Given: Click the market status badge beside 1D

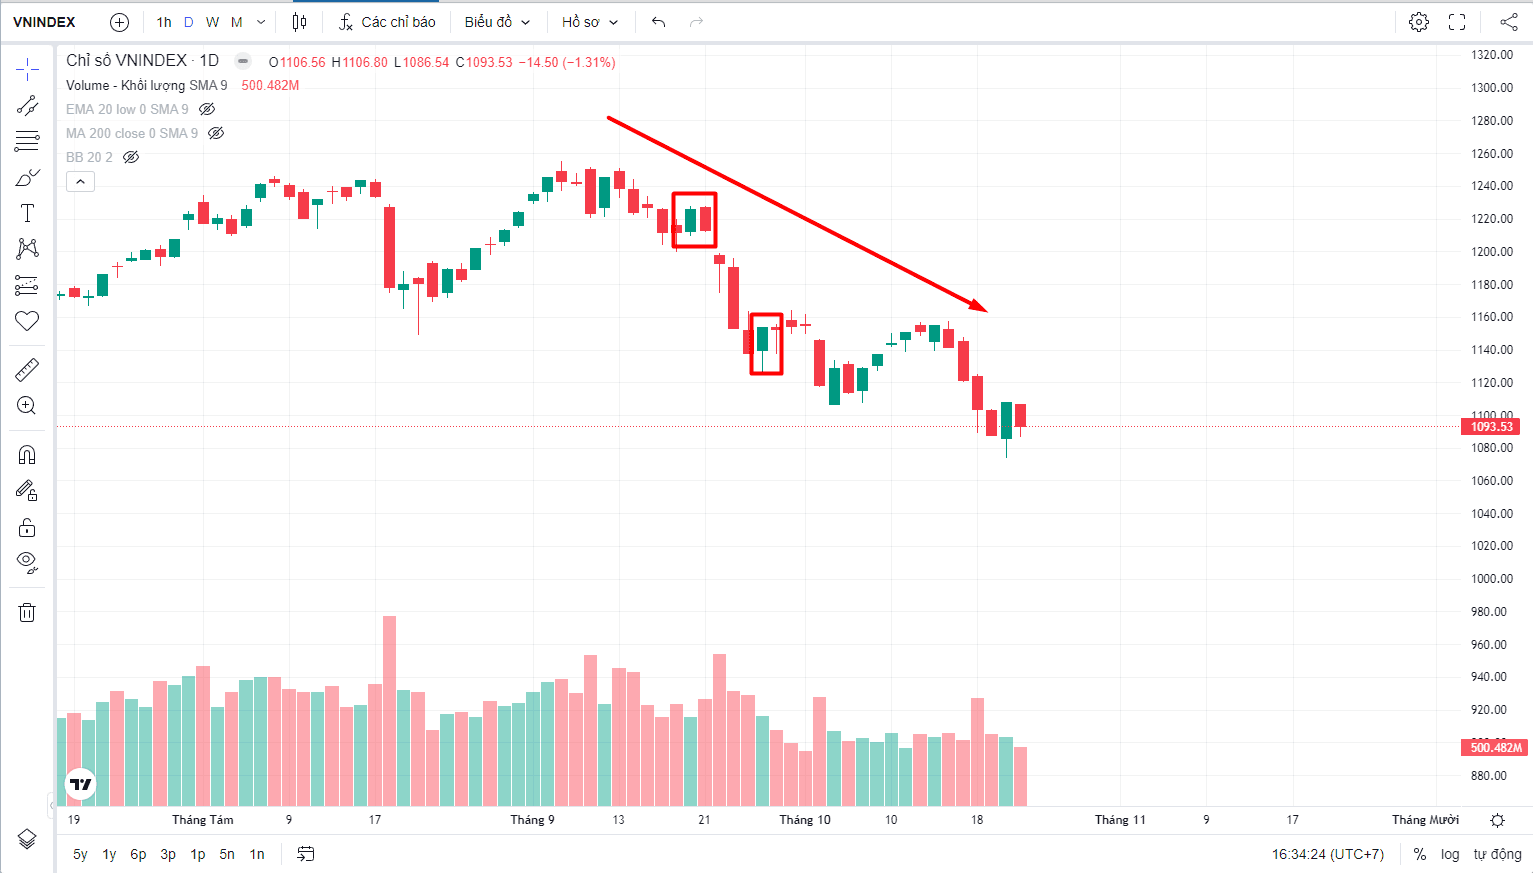Looking at the screenshot, I should point(242,61).
